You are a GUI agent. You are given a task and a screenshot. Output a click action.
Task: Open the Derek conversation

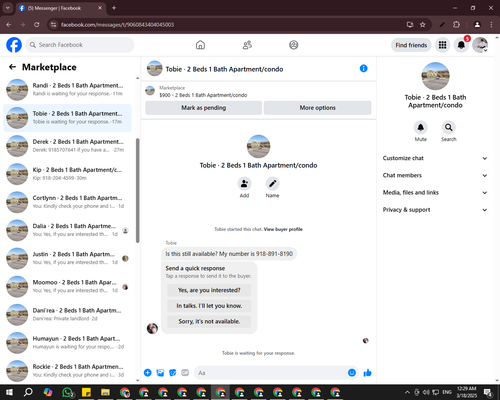(67, 146)
